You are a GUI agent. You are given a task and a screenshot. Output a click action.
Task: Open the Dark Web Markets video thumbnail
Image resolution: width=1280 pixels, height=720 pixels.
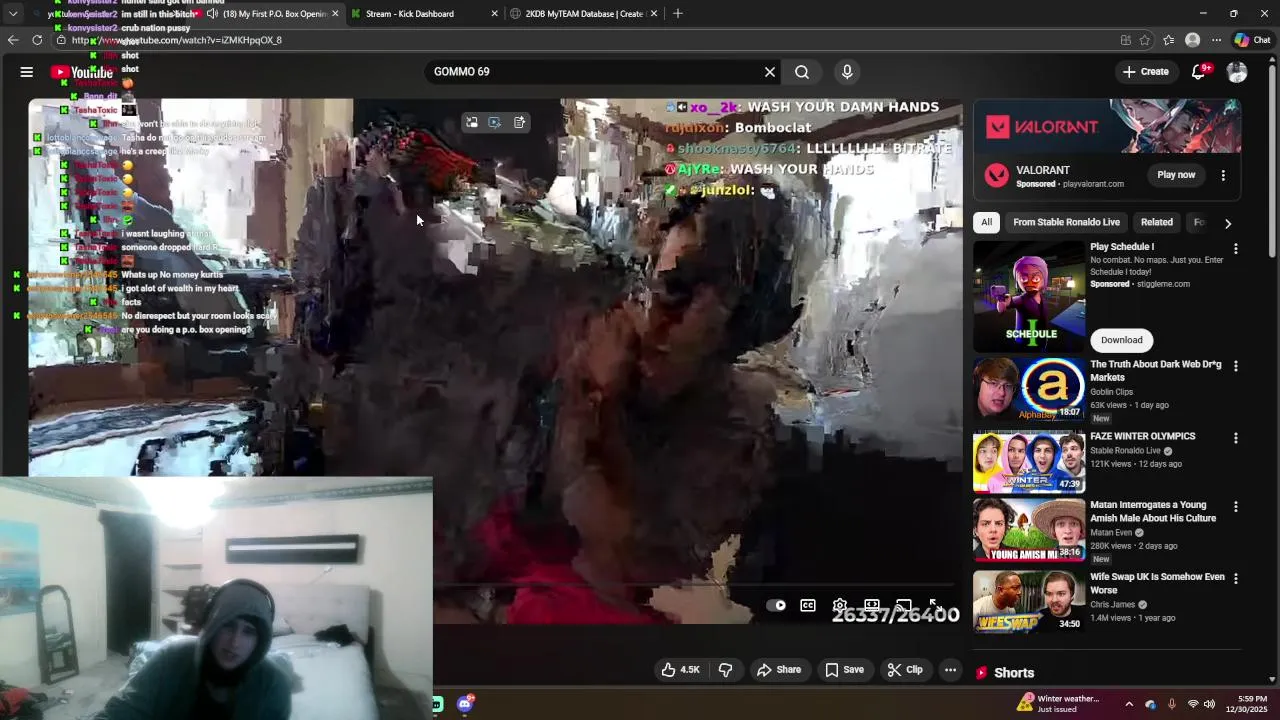[1029, 389]
